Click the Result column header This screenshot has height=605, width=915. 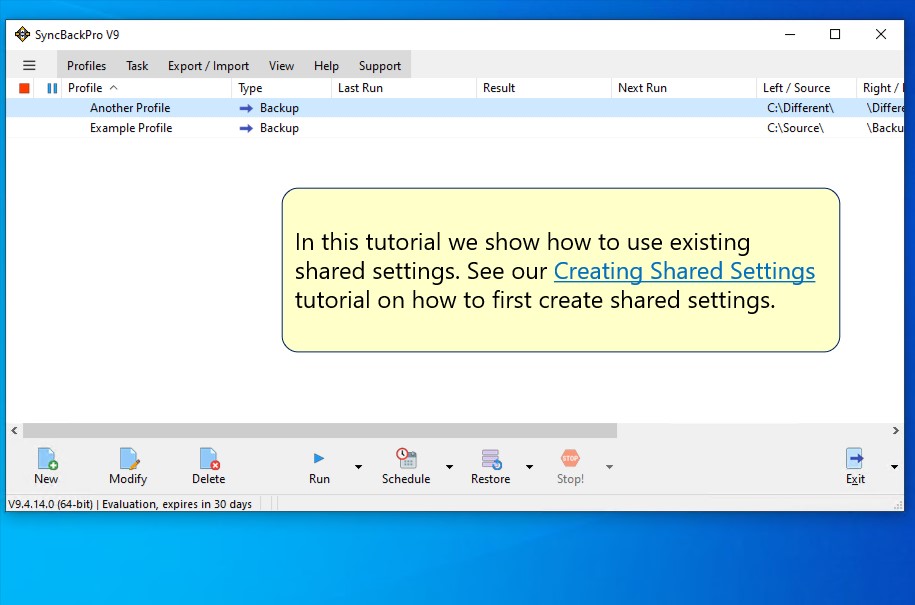coord(544,88)
